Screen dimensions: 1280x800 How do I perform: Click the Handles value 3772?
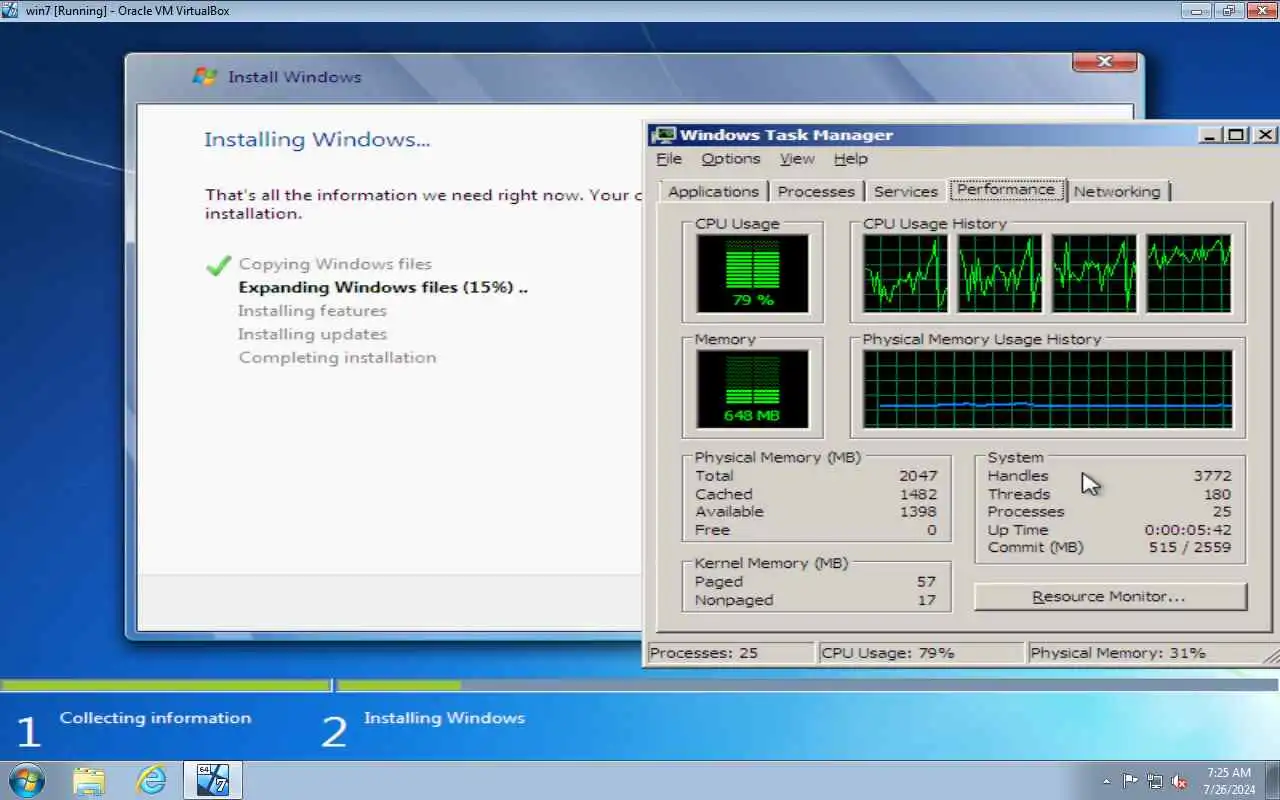click(x=1212, y=476)
